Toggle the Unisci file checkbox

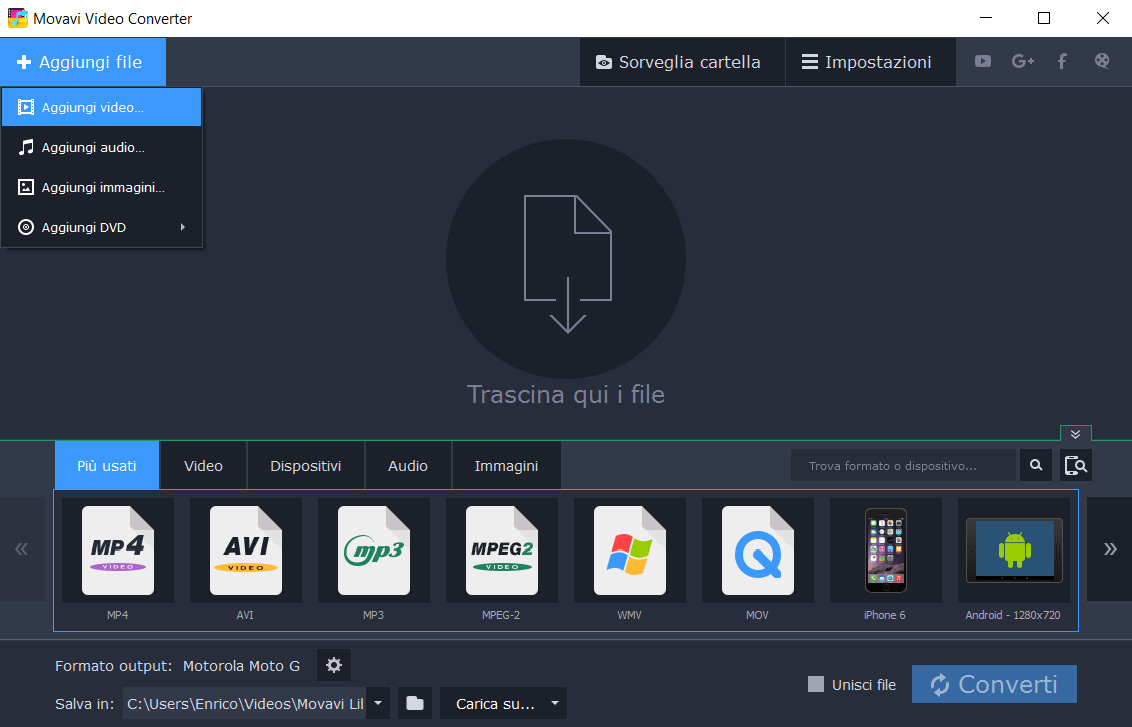(x=816, y=684)
